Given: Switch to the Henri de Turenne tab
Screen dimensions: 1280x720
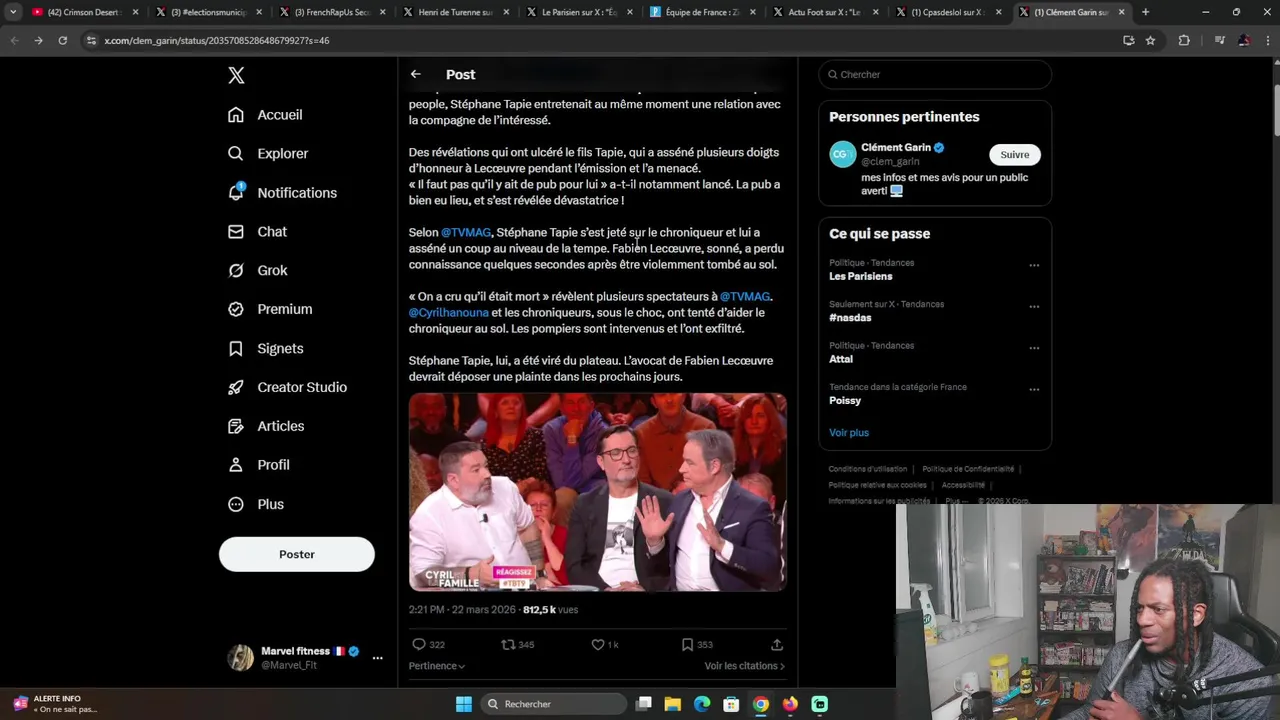Looking at the screenshot, I should [455, 12].
